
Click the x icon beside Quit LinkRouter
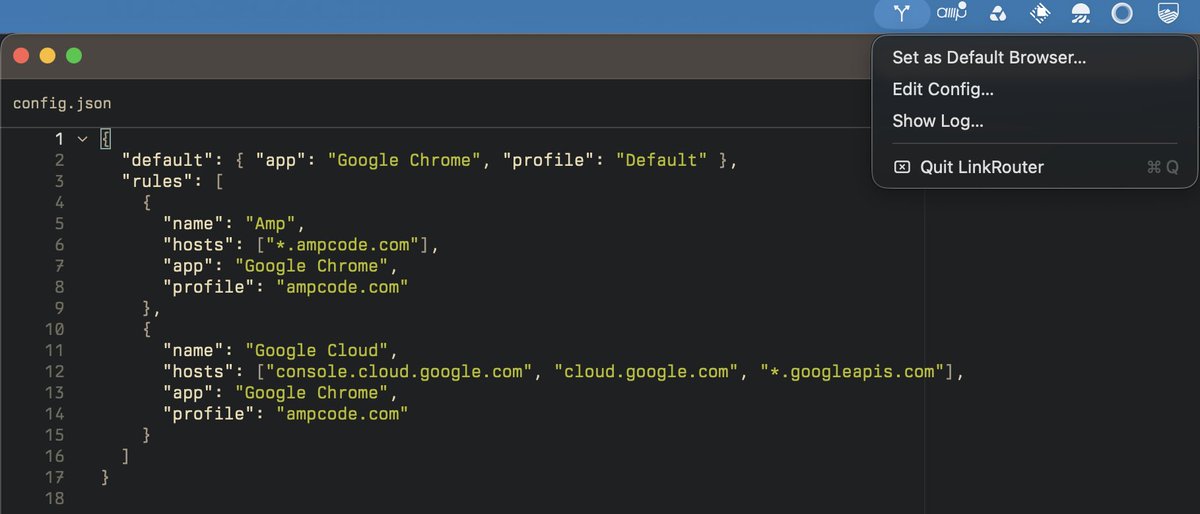point(901,167)
